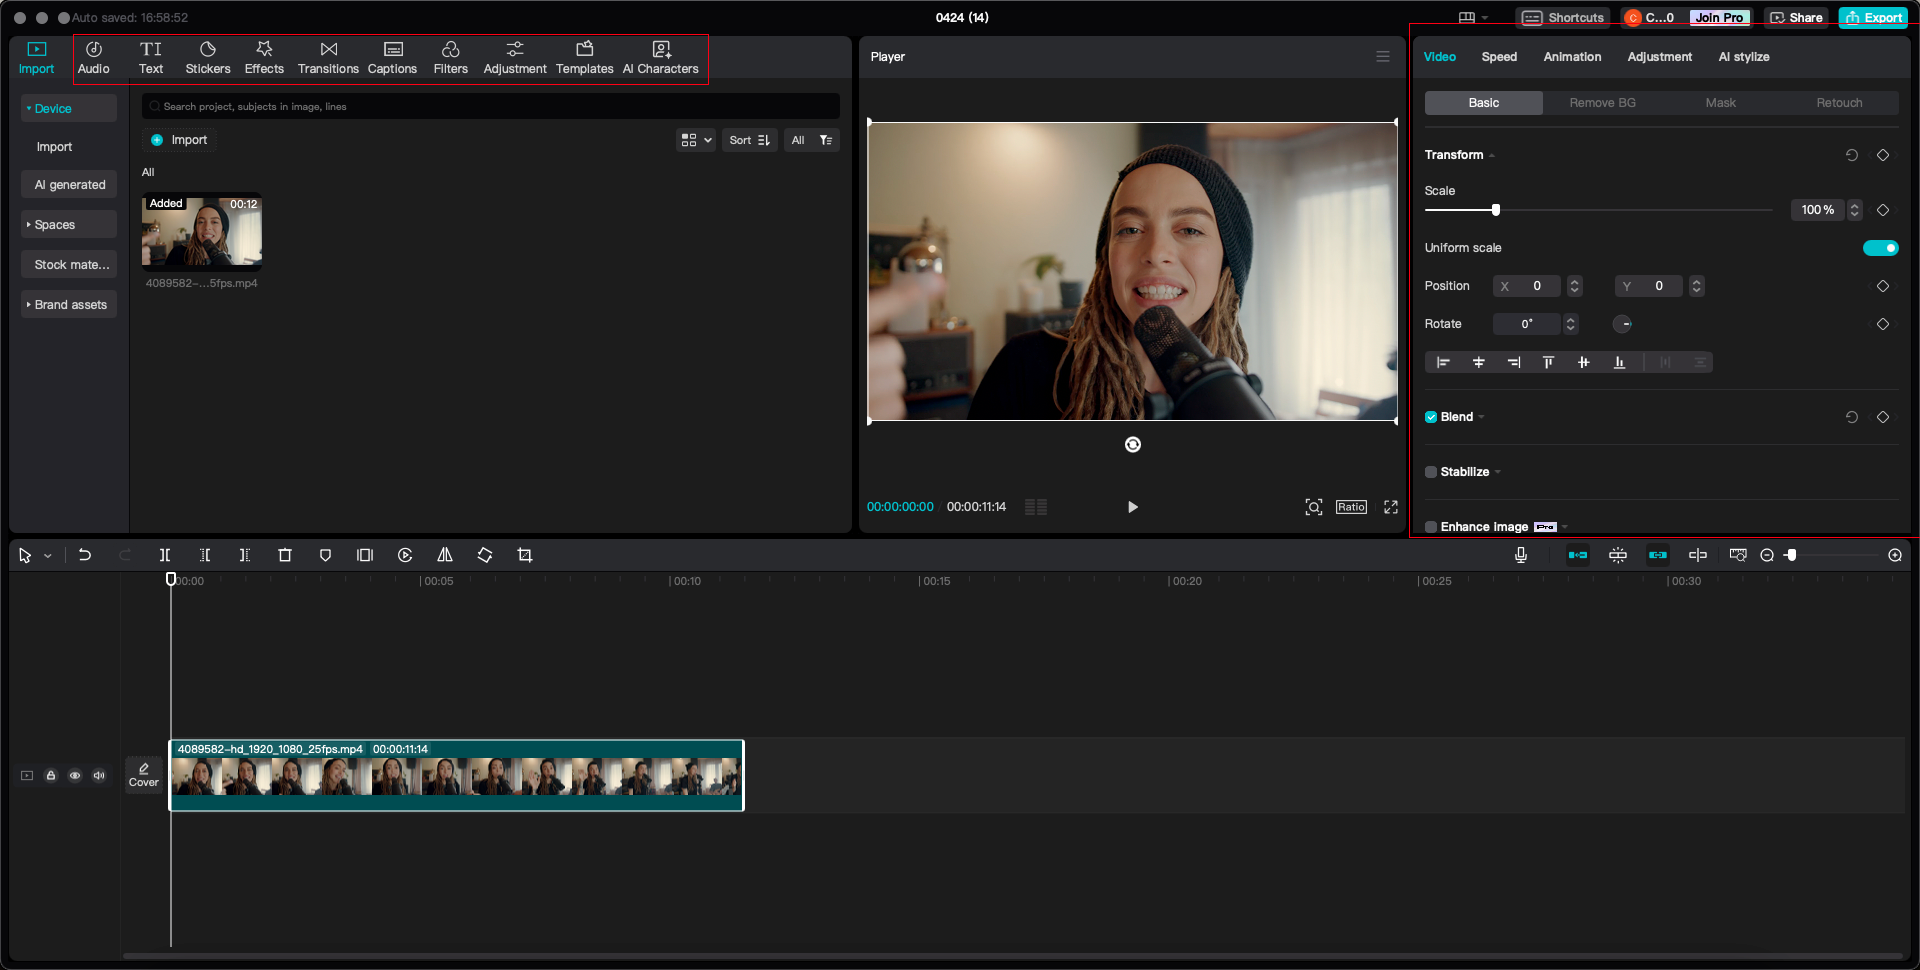Screen dimensions: 1920x970
Task: Start a voiceover recording with the microphone icon
Action: [1520, 555]
